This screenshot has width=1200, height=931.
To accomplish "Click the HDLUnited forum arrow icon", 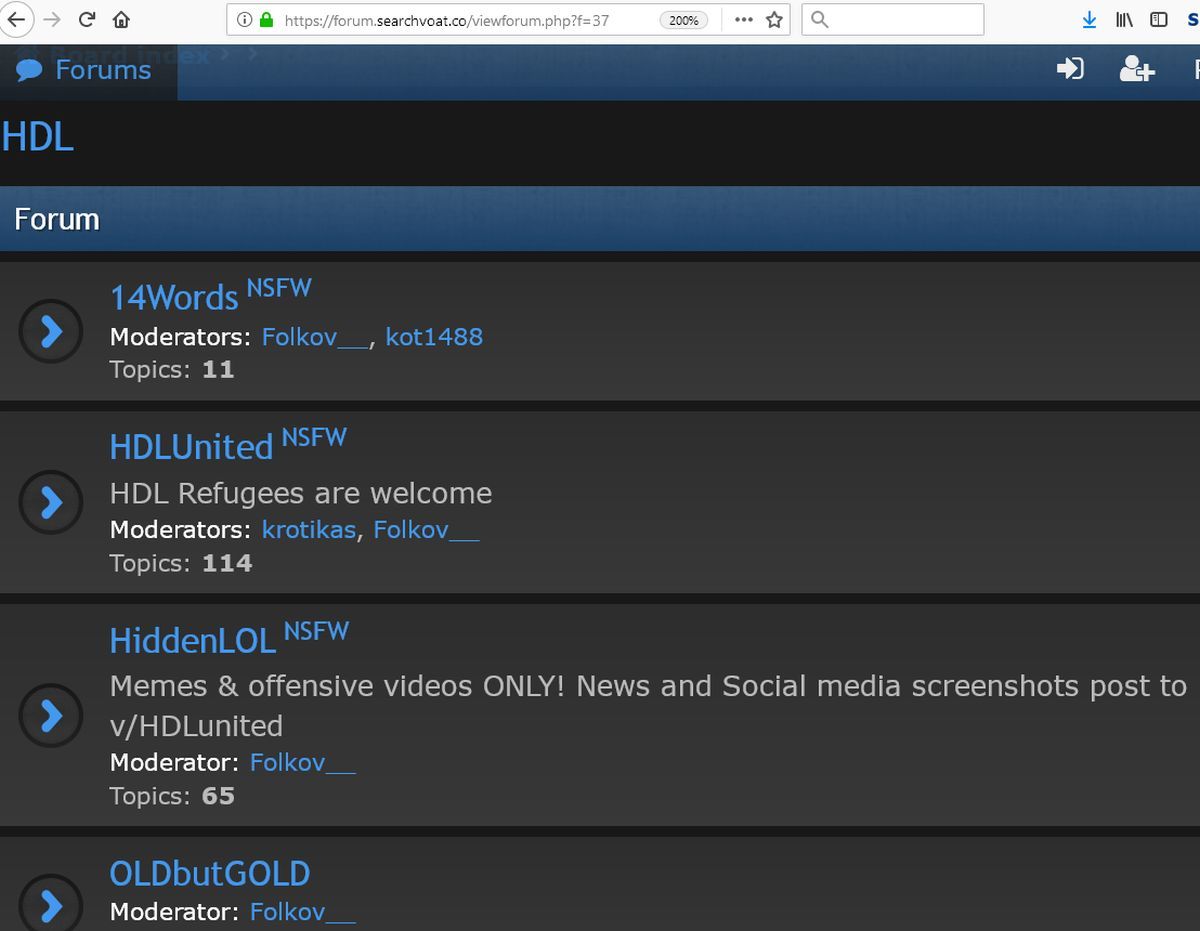I will pos(51,502).
